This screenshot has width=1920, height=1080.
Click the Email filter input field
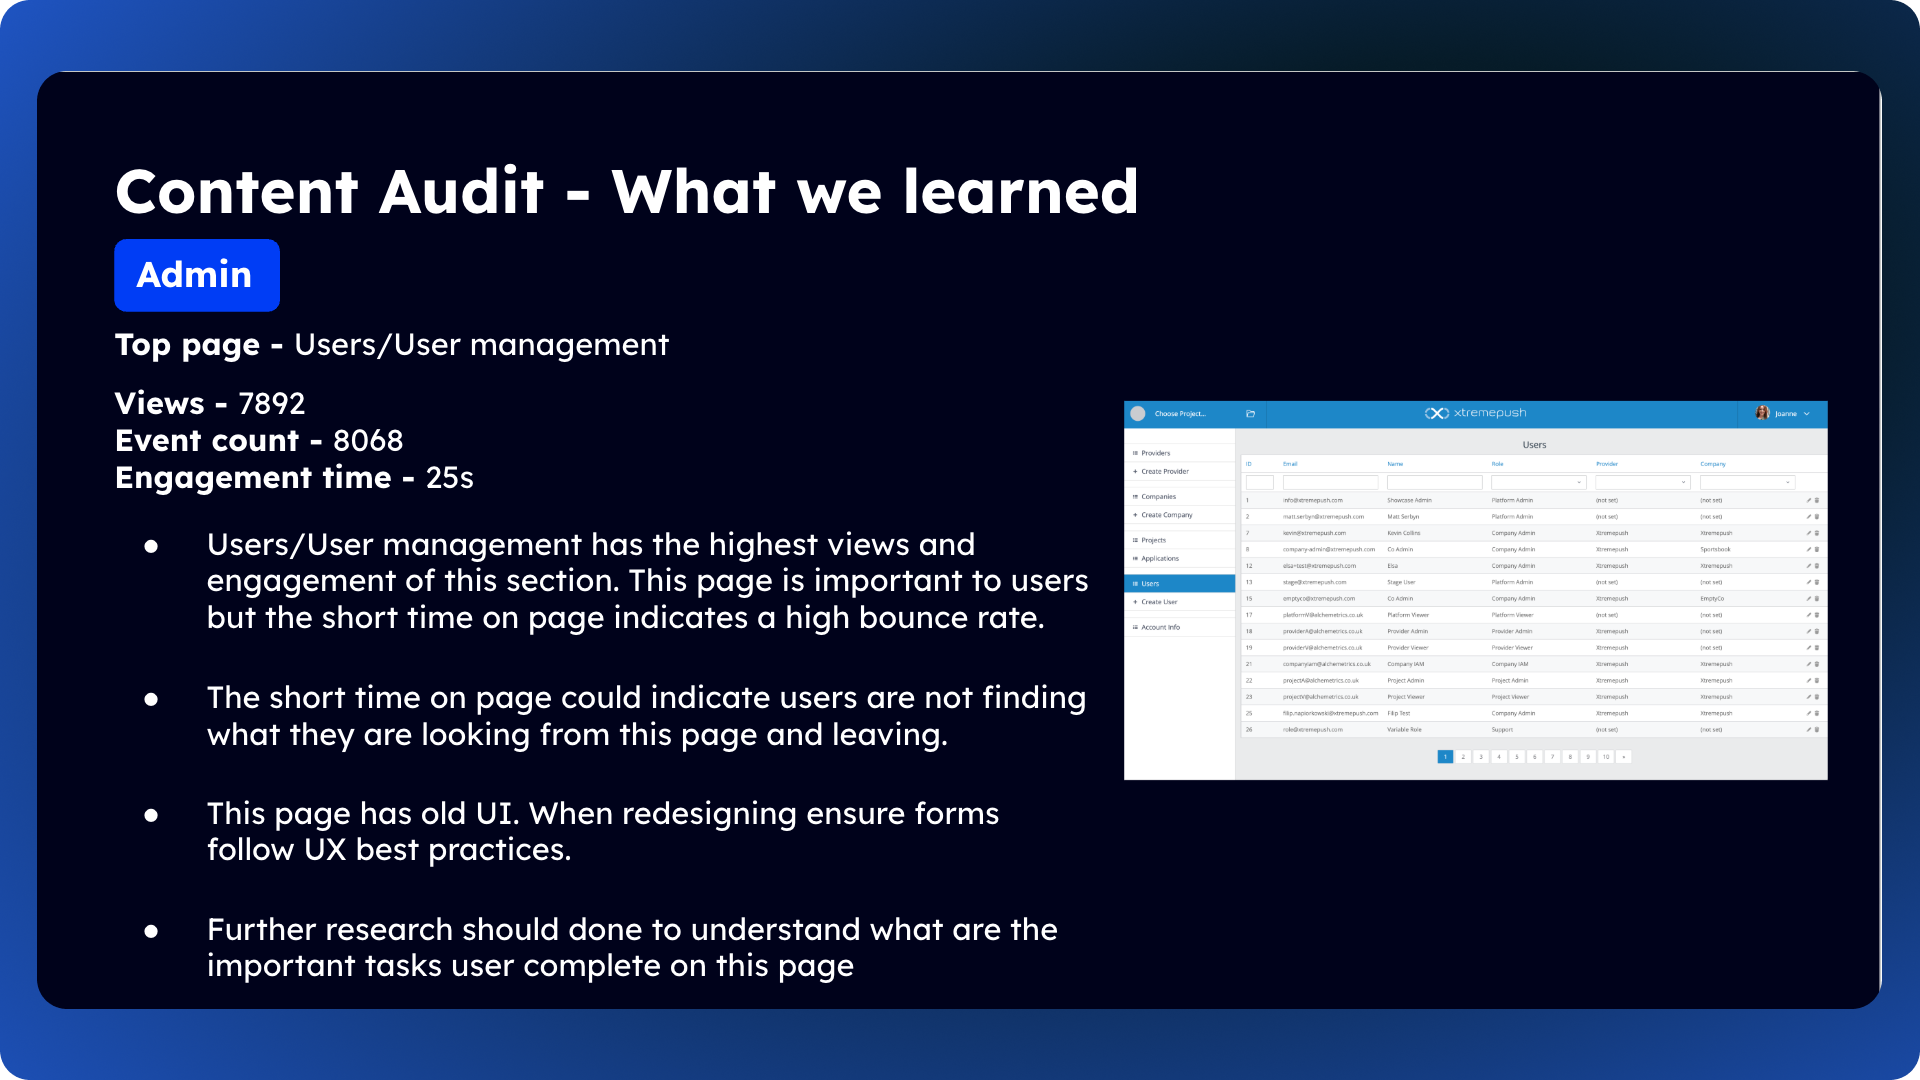click(1330, 482)
